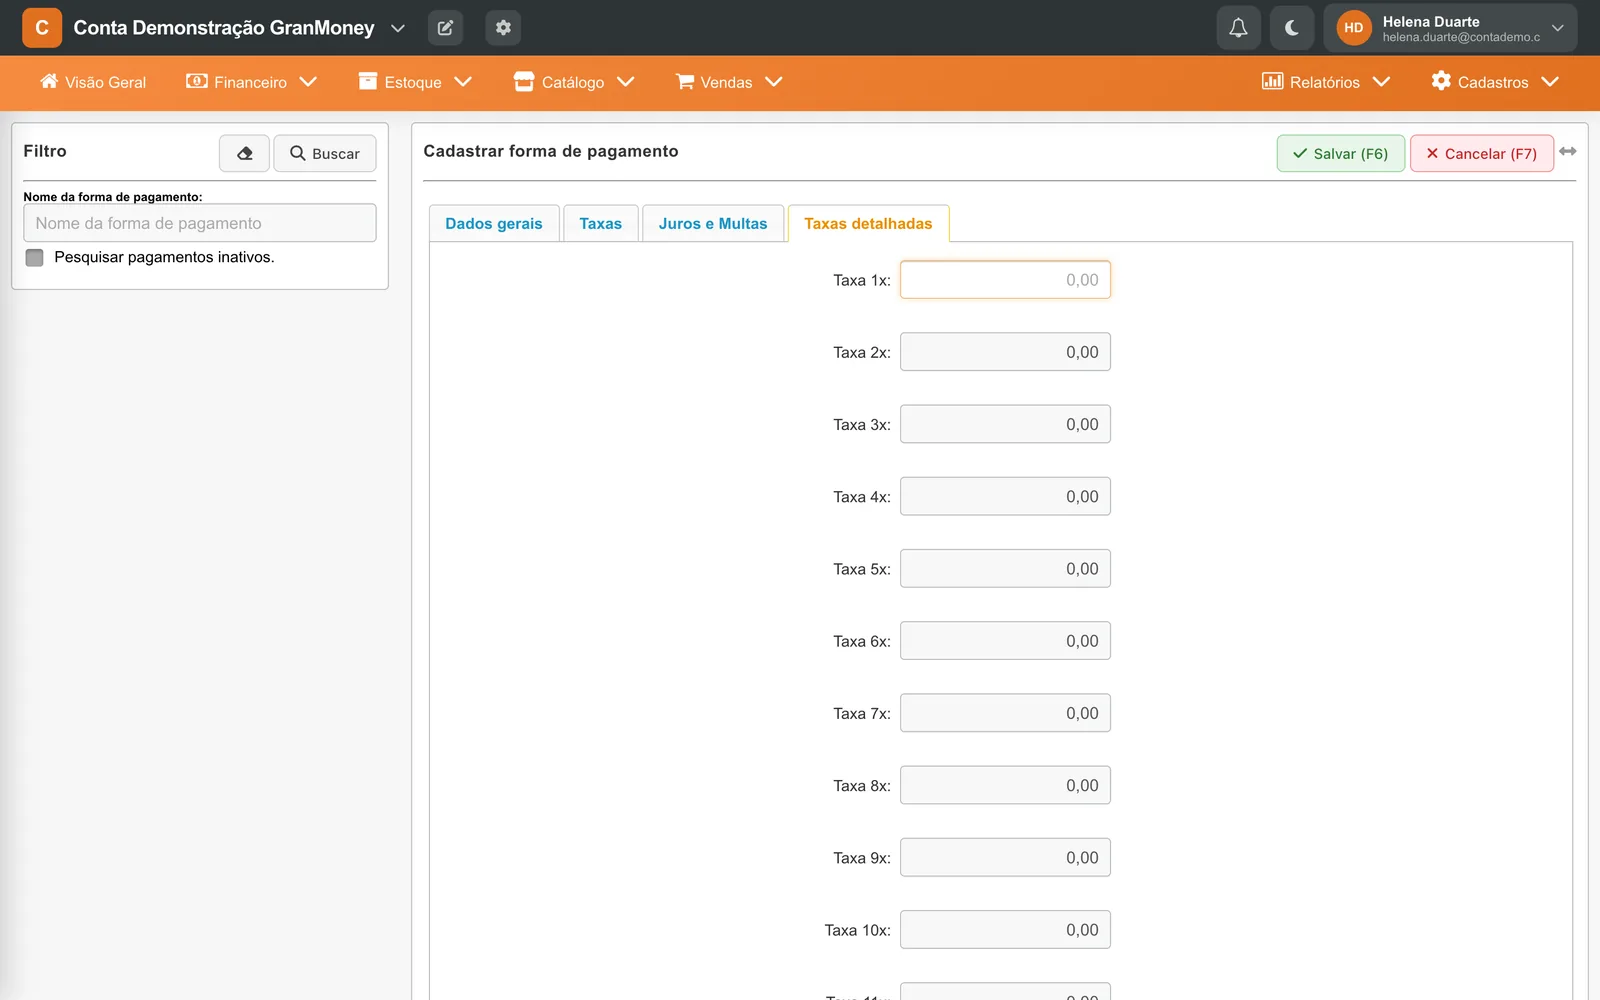Click the Taxa 2x input field
Viewport: 1600px width, 1000px height.
tap(1005, 352)
